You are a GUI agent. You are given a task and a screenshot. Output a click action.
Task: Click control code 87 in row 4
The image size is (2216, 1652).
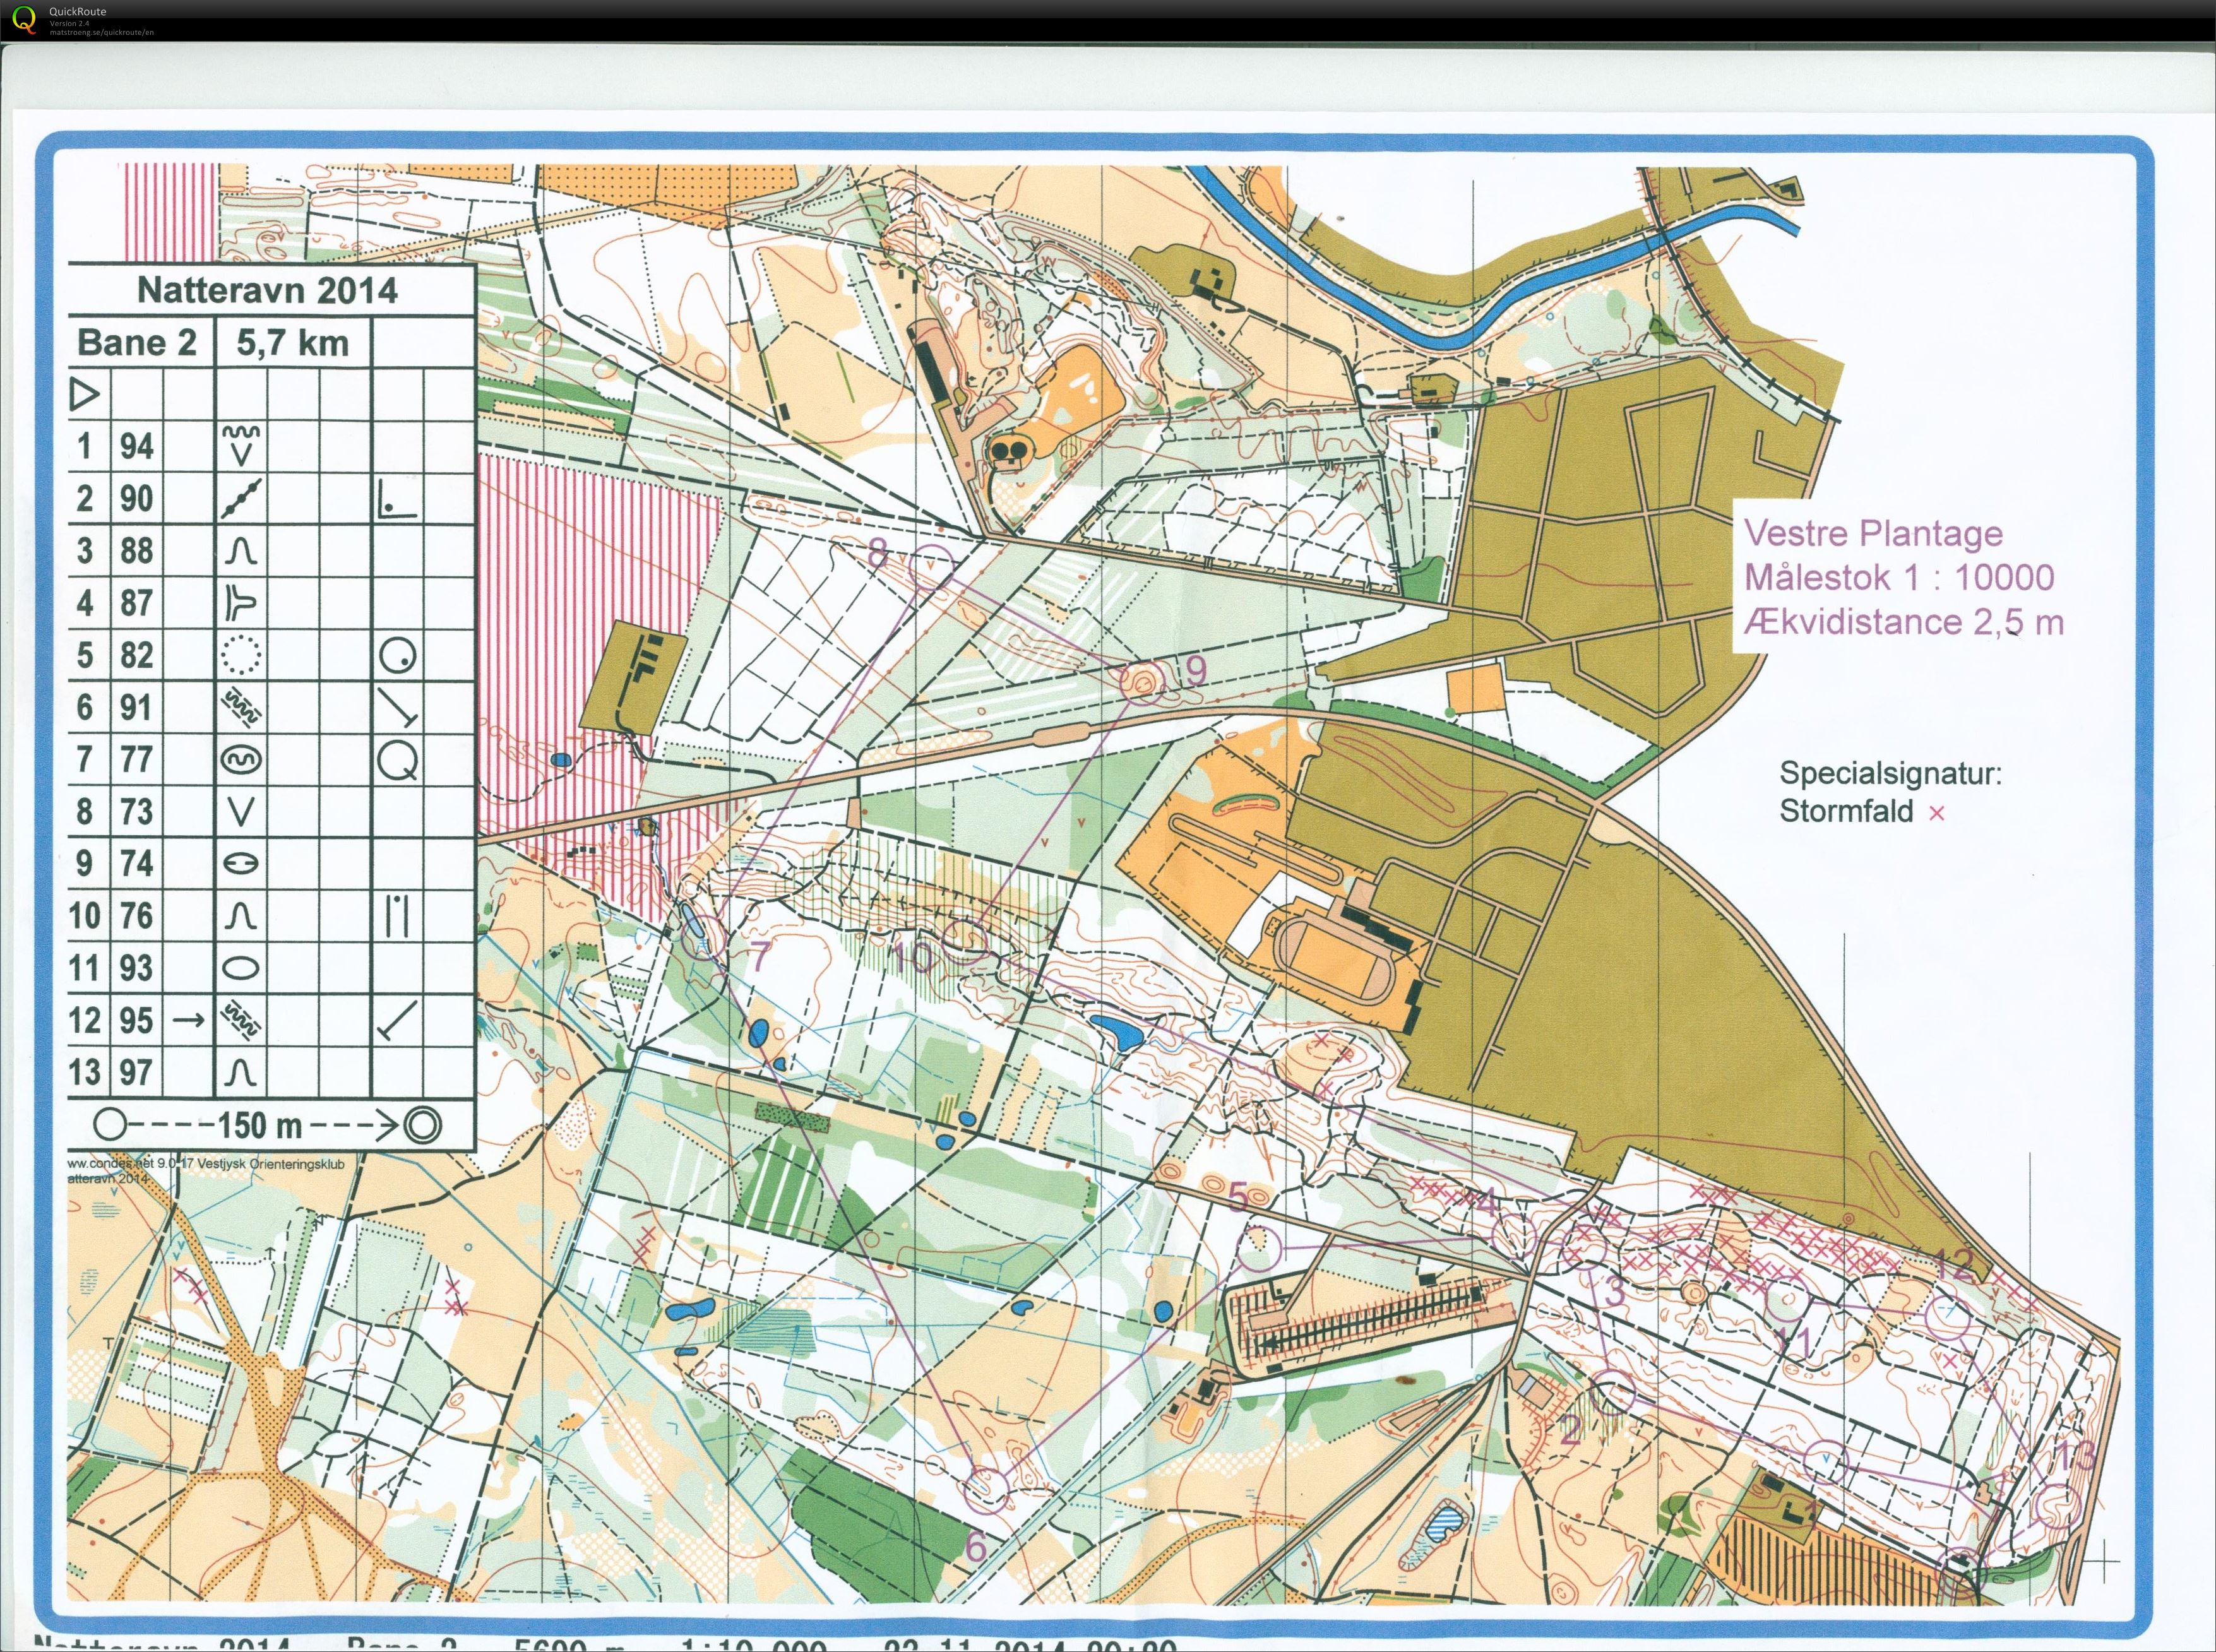pos(137,603)
